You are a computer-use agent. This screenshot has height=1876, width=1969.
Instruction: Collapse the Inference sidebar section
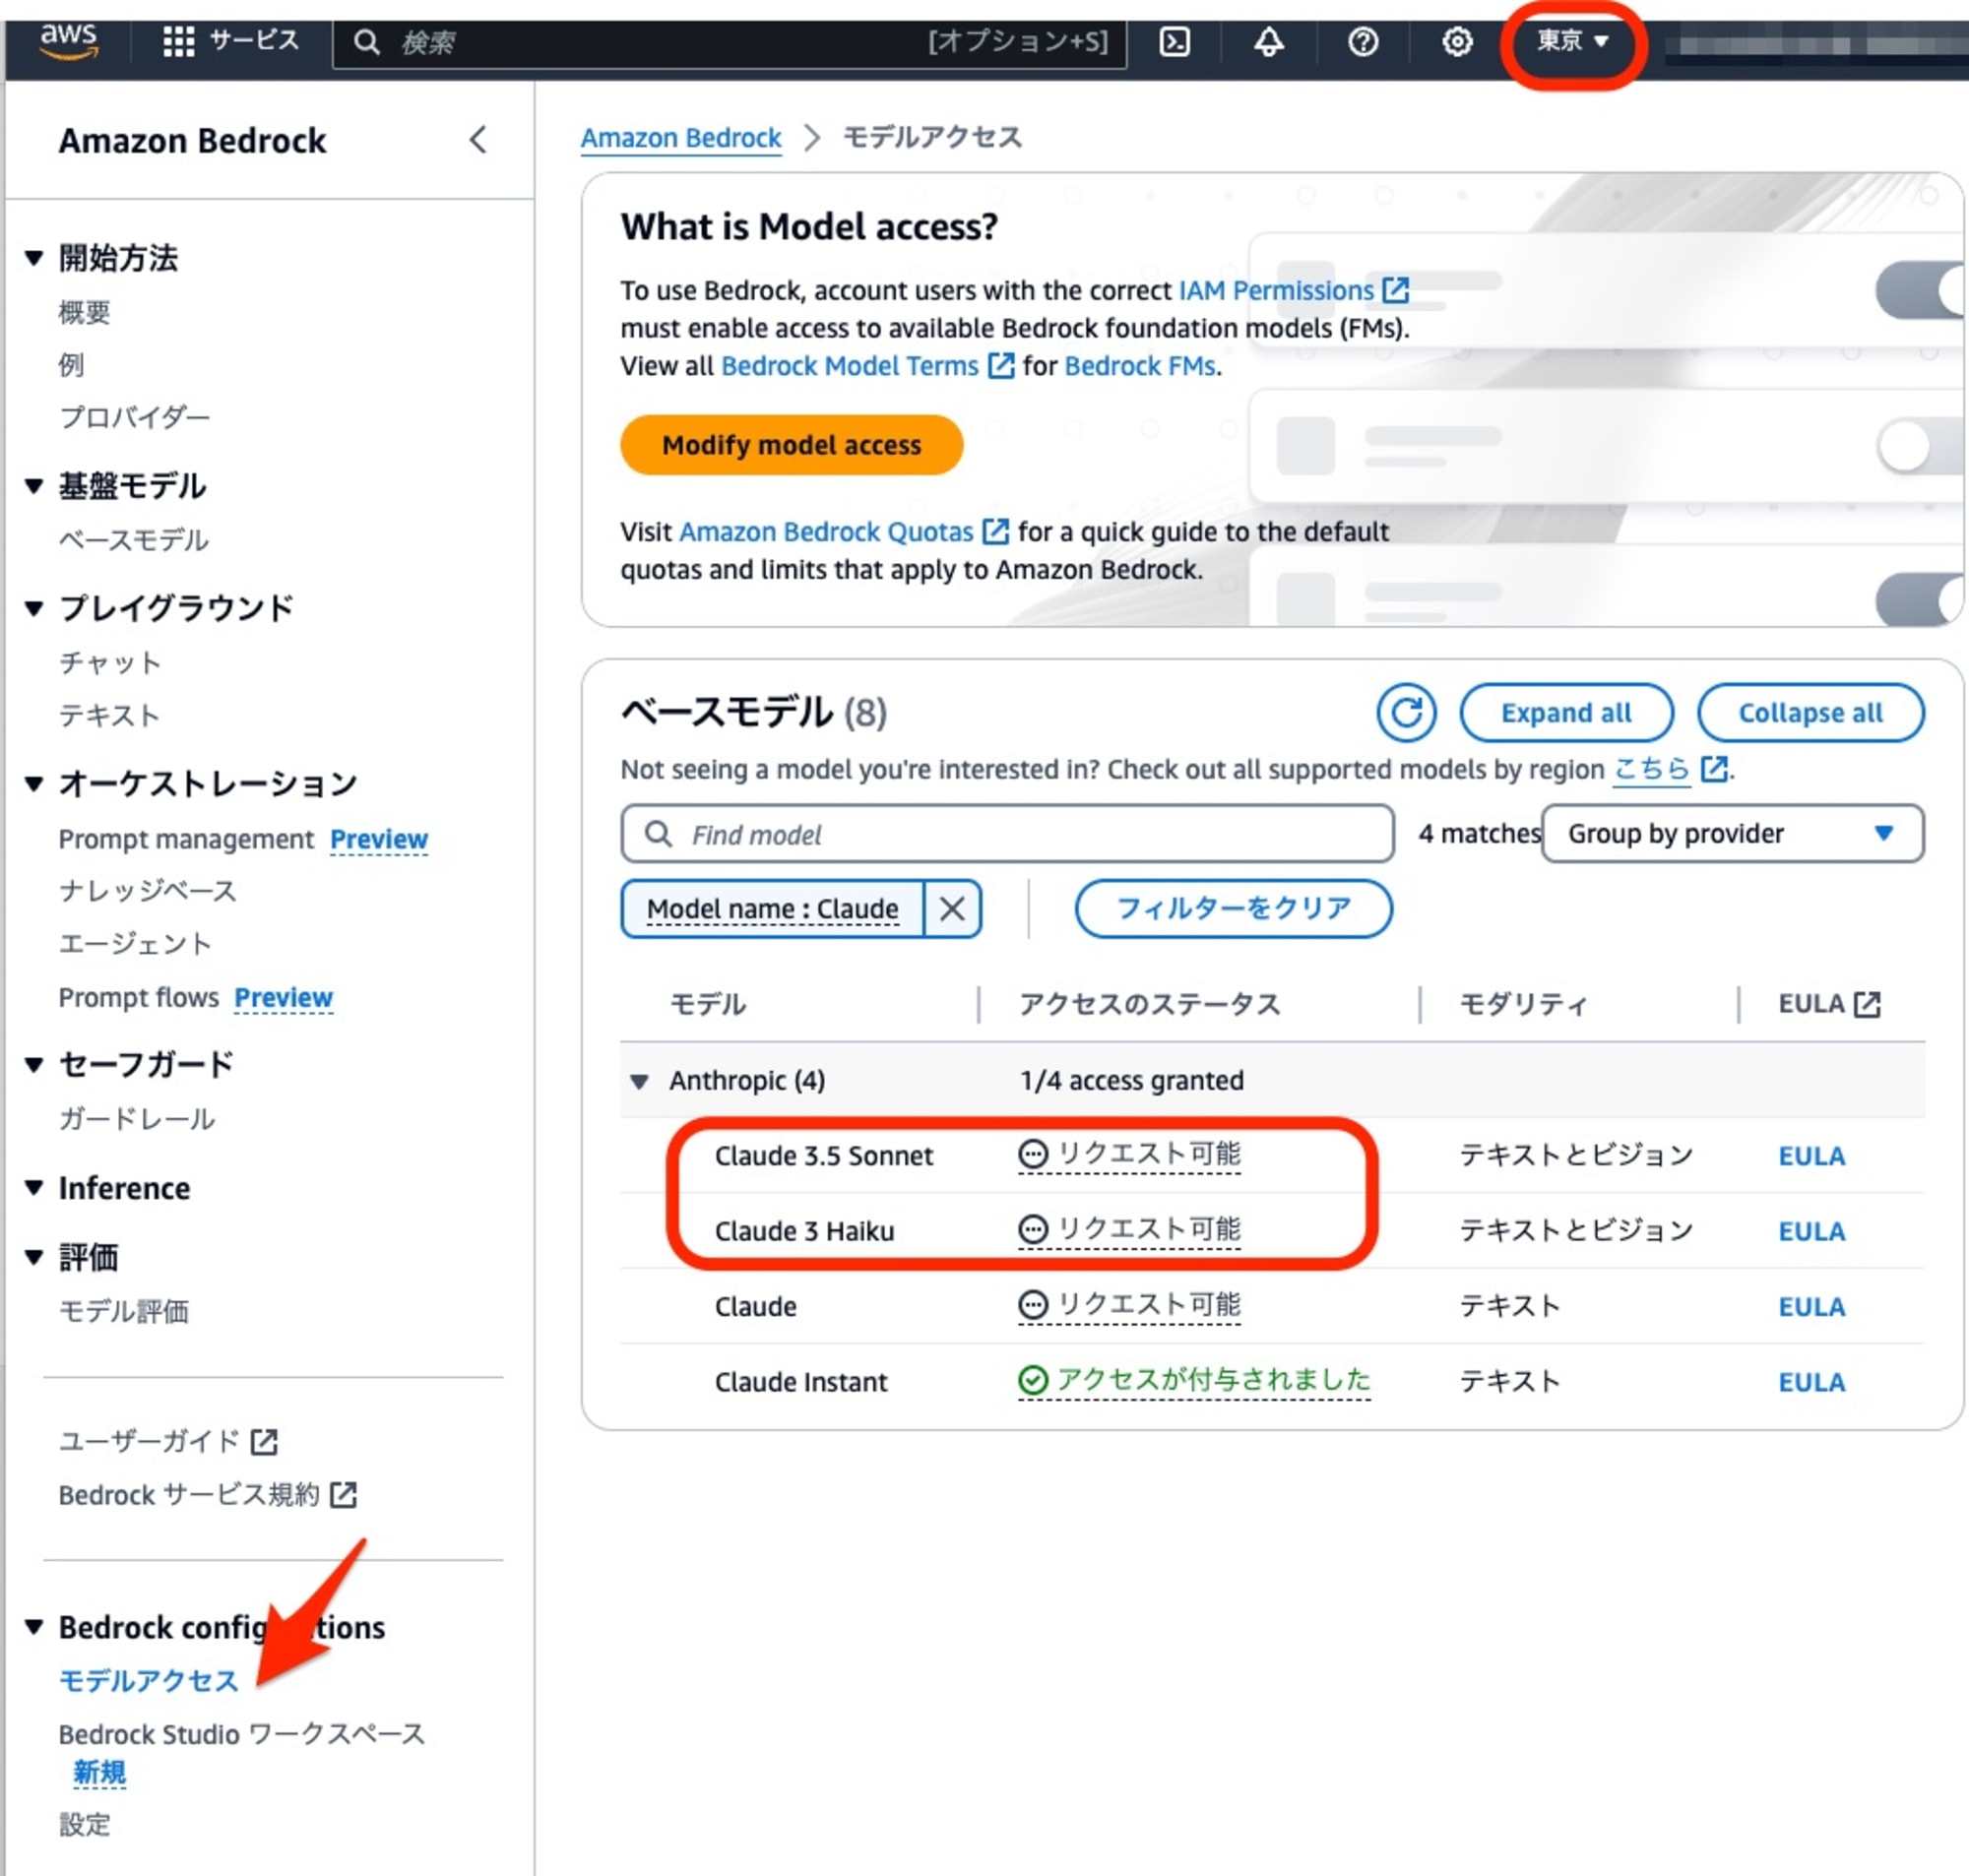[34, 1188]
